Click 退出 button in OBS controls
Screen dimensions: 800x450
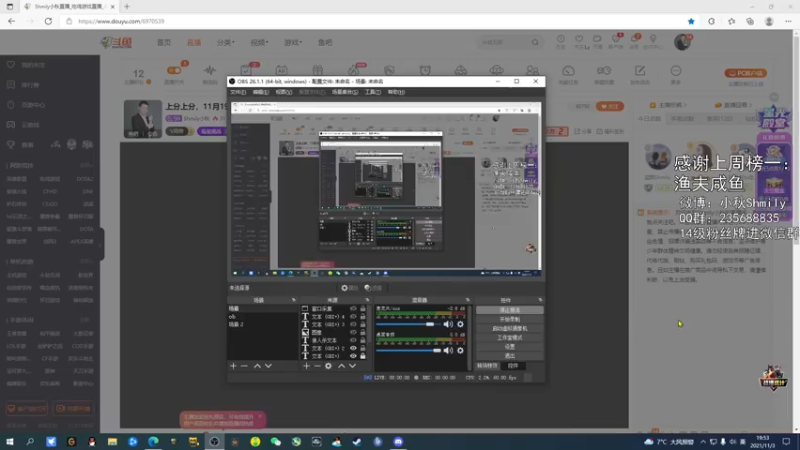point(510,356)
